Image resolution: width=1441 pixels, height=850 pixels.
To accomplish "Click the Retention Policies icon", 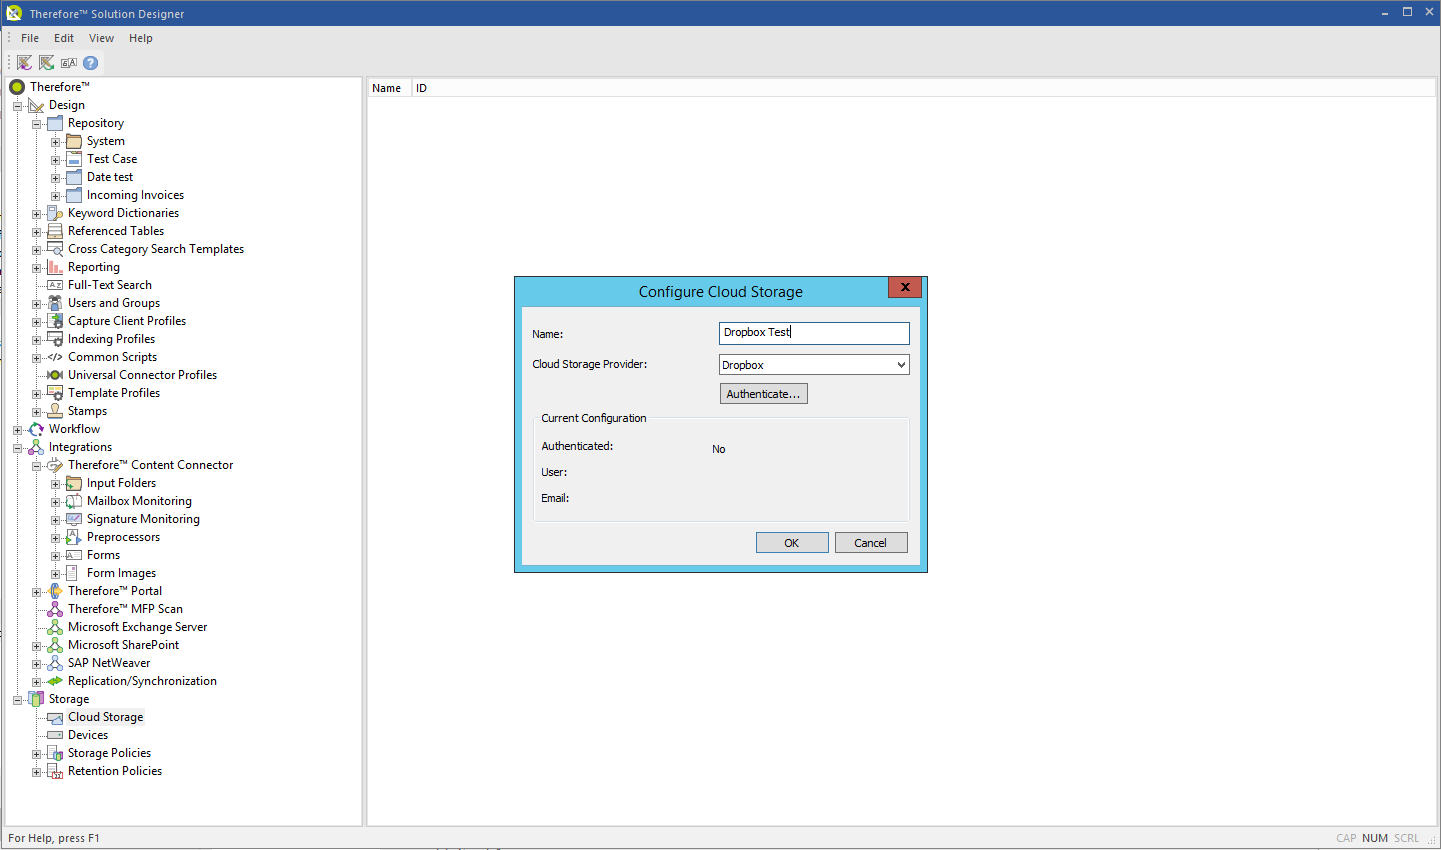I will pos(55,770).
